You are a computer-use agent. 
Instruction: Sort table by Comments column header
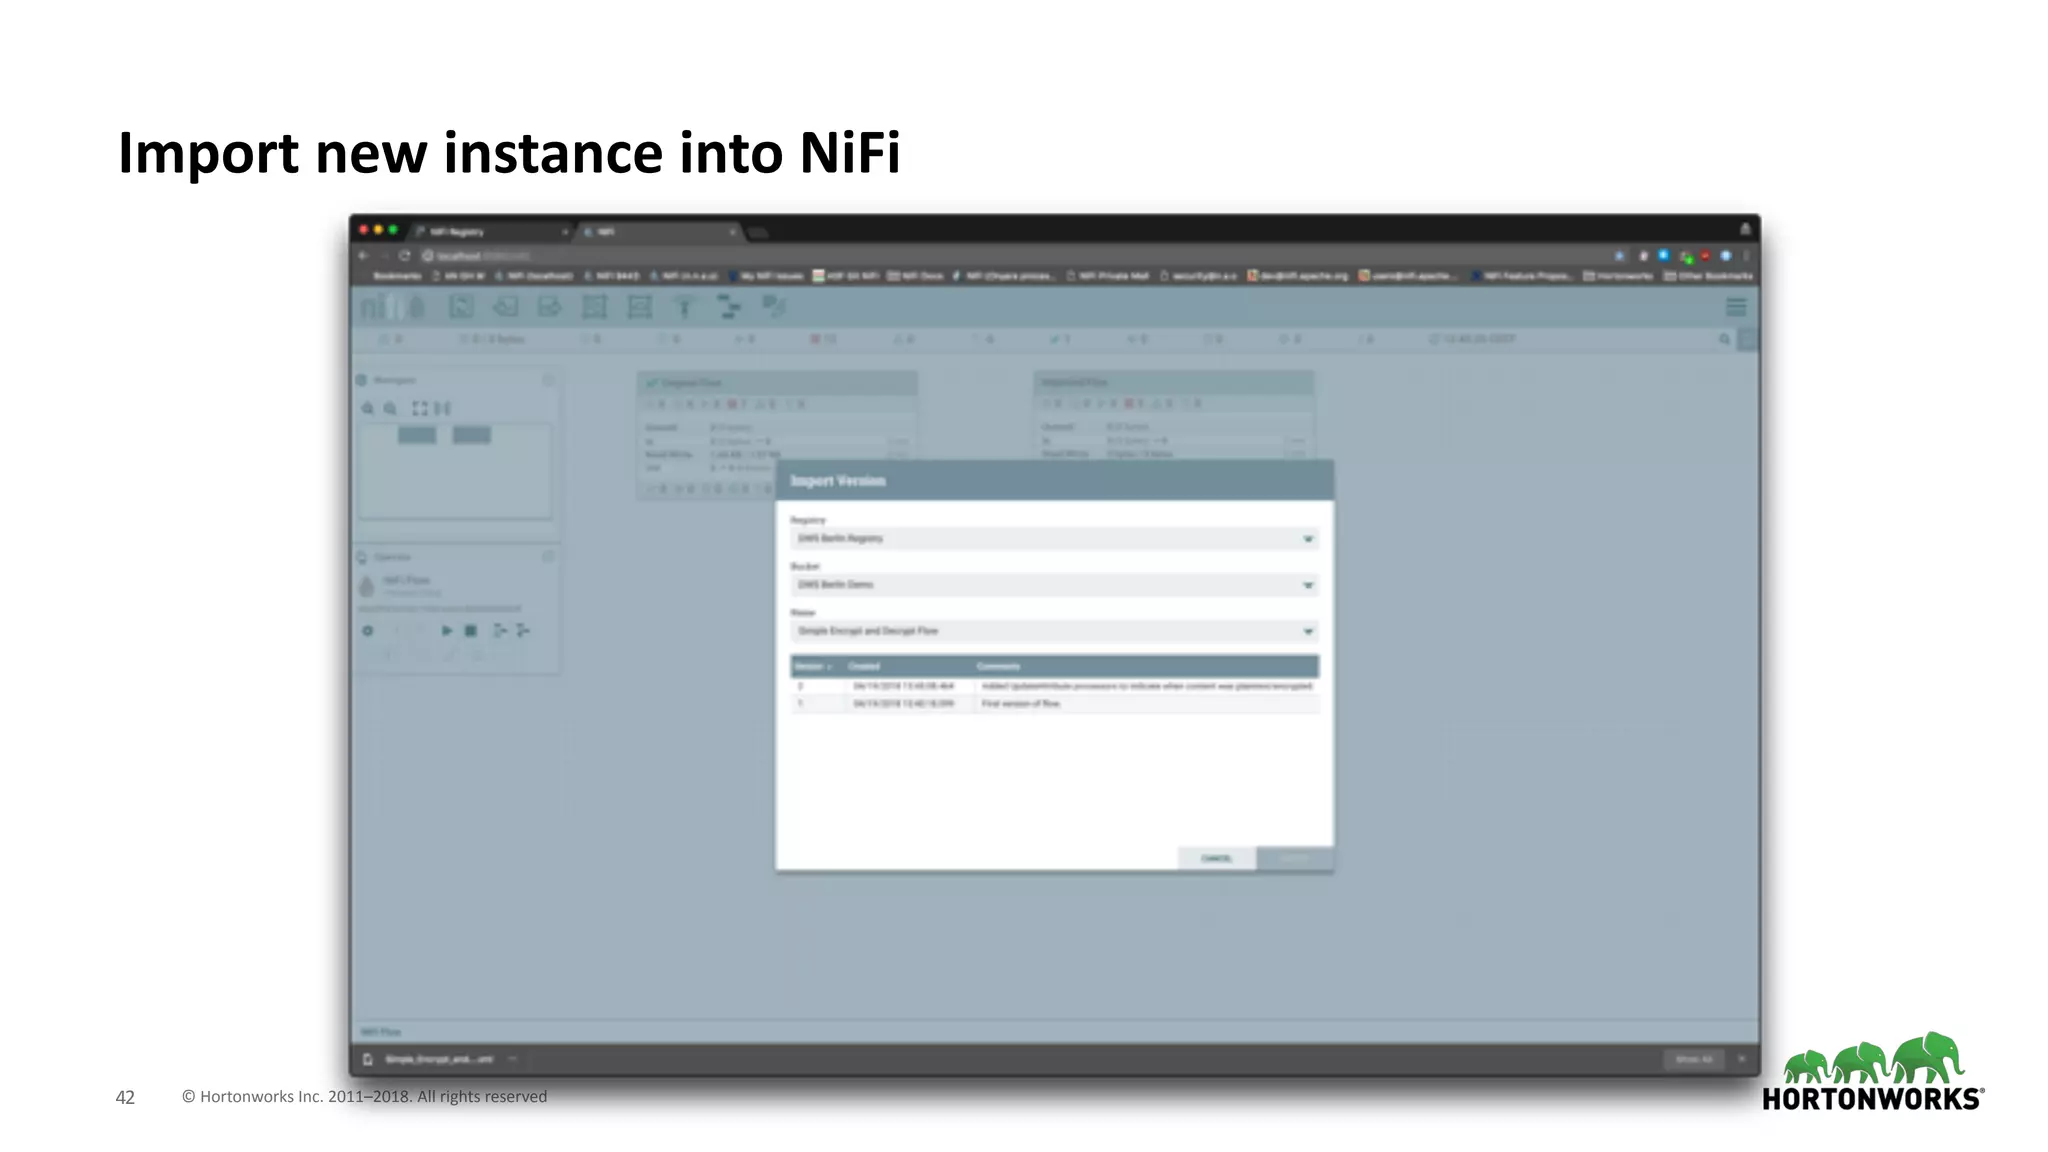[998, 666]
